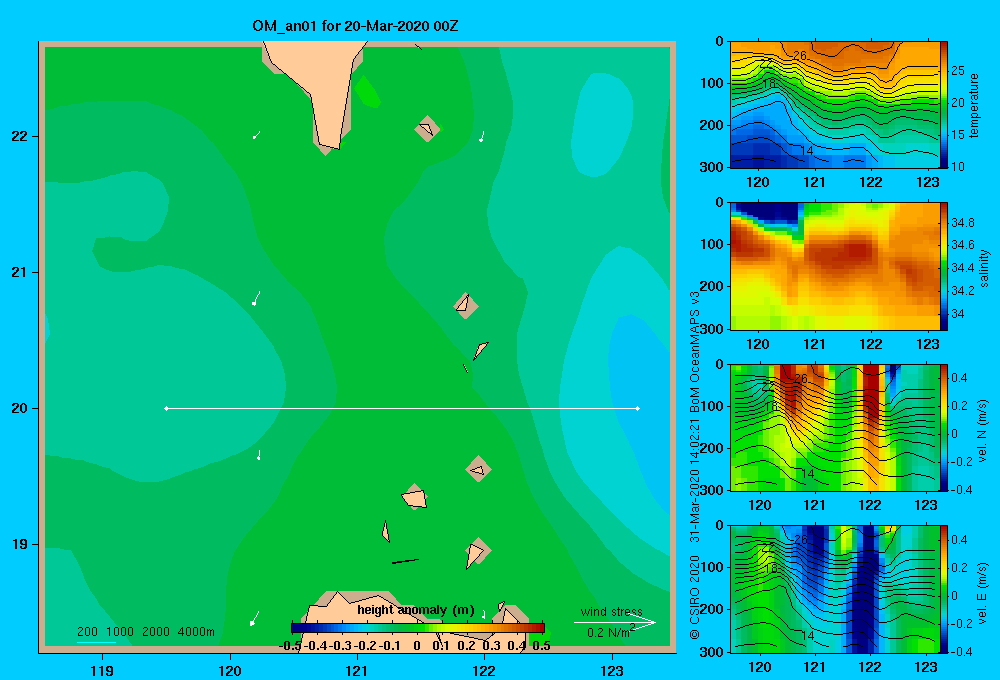Click the narrow island near 20.4N 121.97E
Image resolution: width=1000 pixels, height=680 pixels.
coord(480,350)
